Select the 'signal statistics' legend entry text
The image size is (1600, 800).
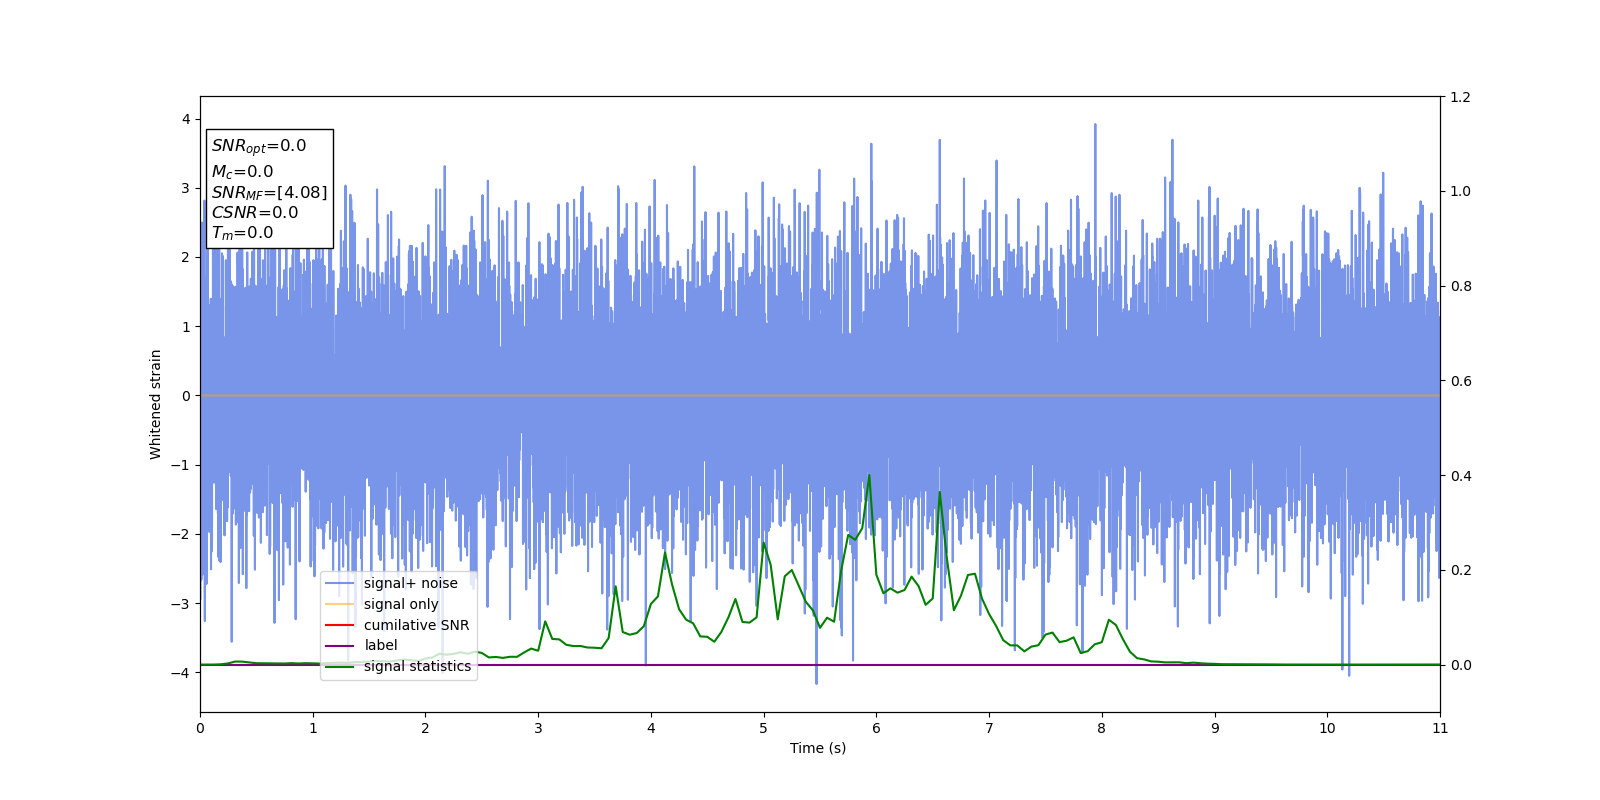[417, 667]
